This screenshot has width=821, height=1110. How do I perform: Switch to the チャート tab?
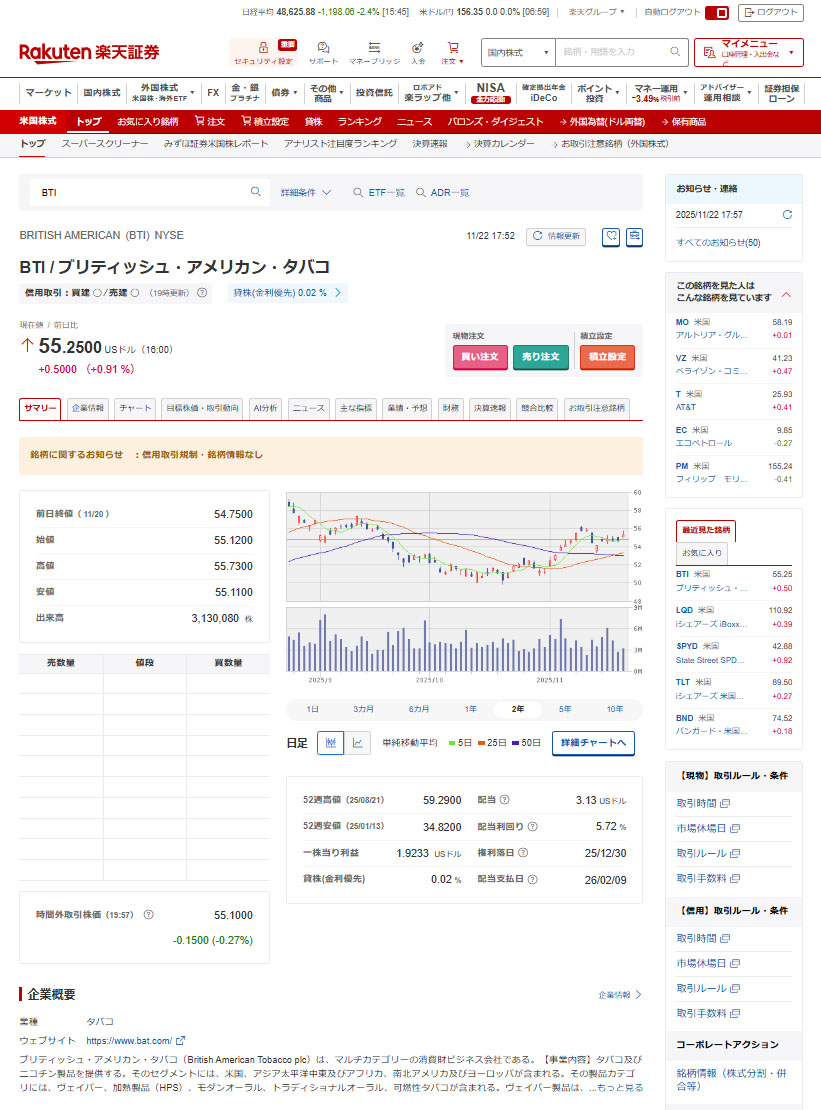[x=134, y=408]
